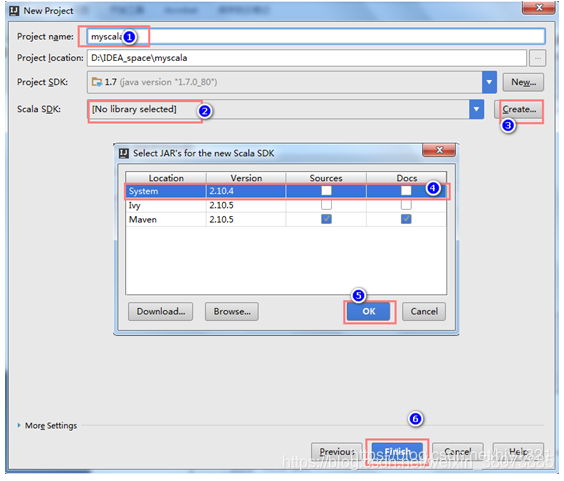The height and width of the screenshot is (481, 564).
Task: Click the New... button for Project SDK
Action: (x=523, y=82)
